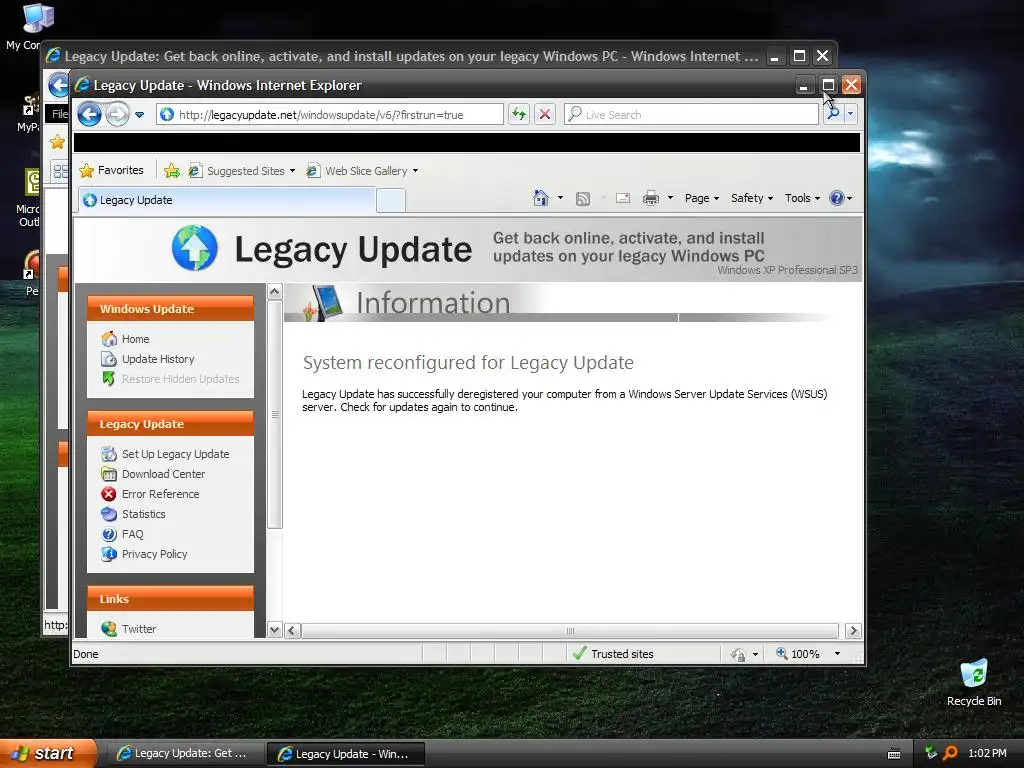Open the search provider dropdown arrow
Screen dimensions: 1024x768
pyautogui.click(x=850, y=114)
